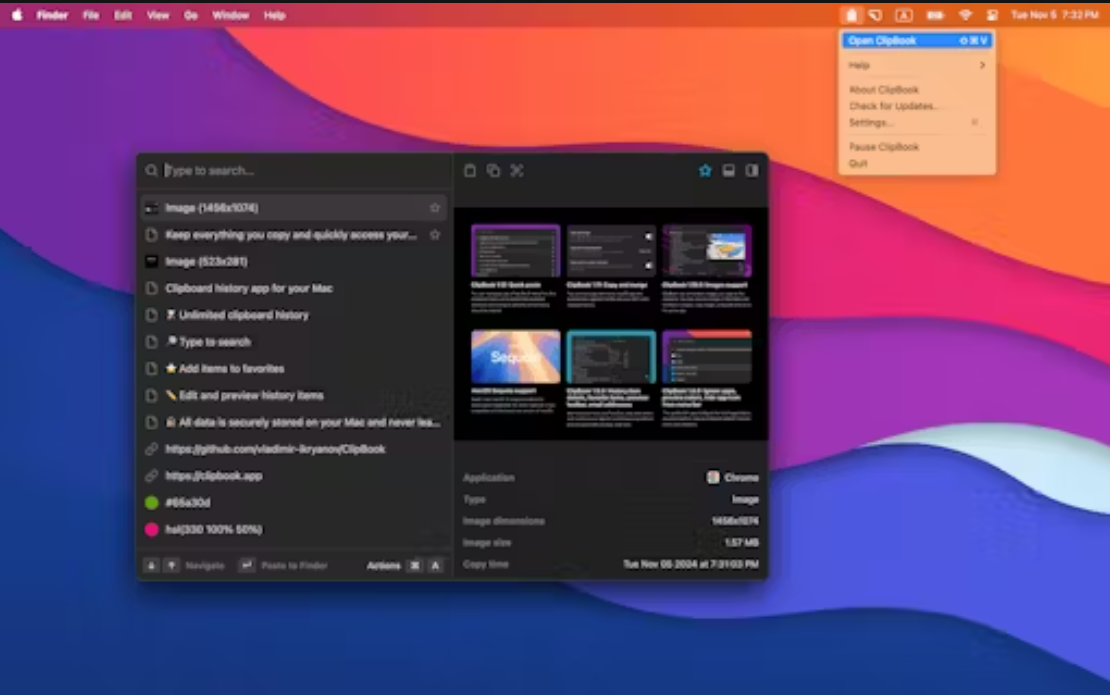1110x695 pixels.
Task: Click the Wi-Fi status icon
Action: (965, 15)
